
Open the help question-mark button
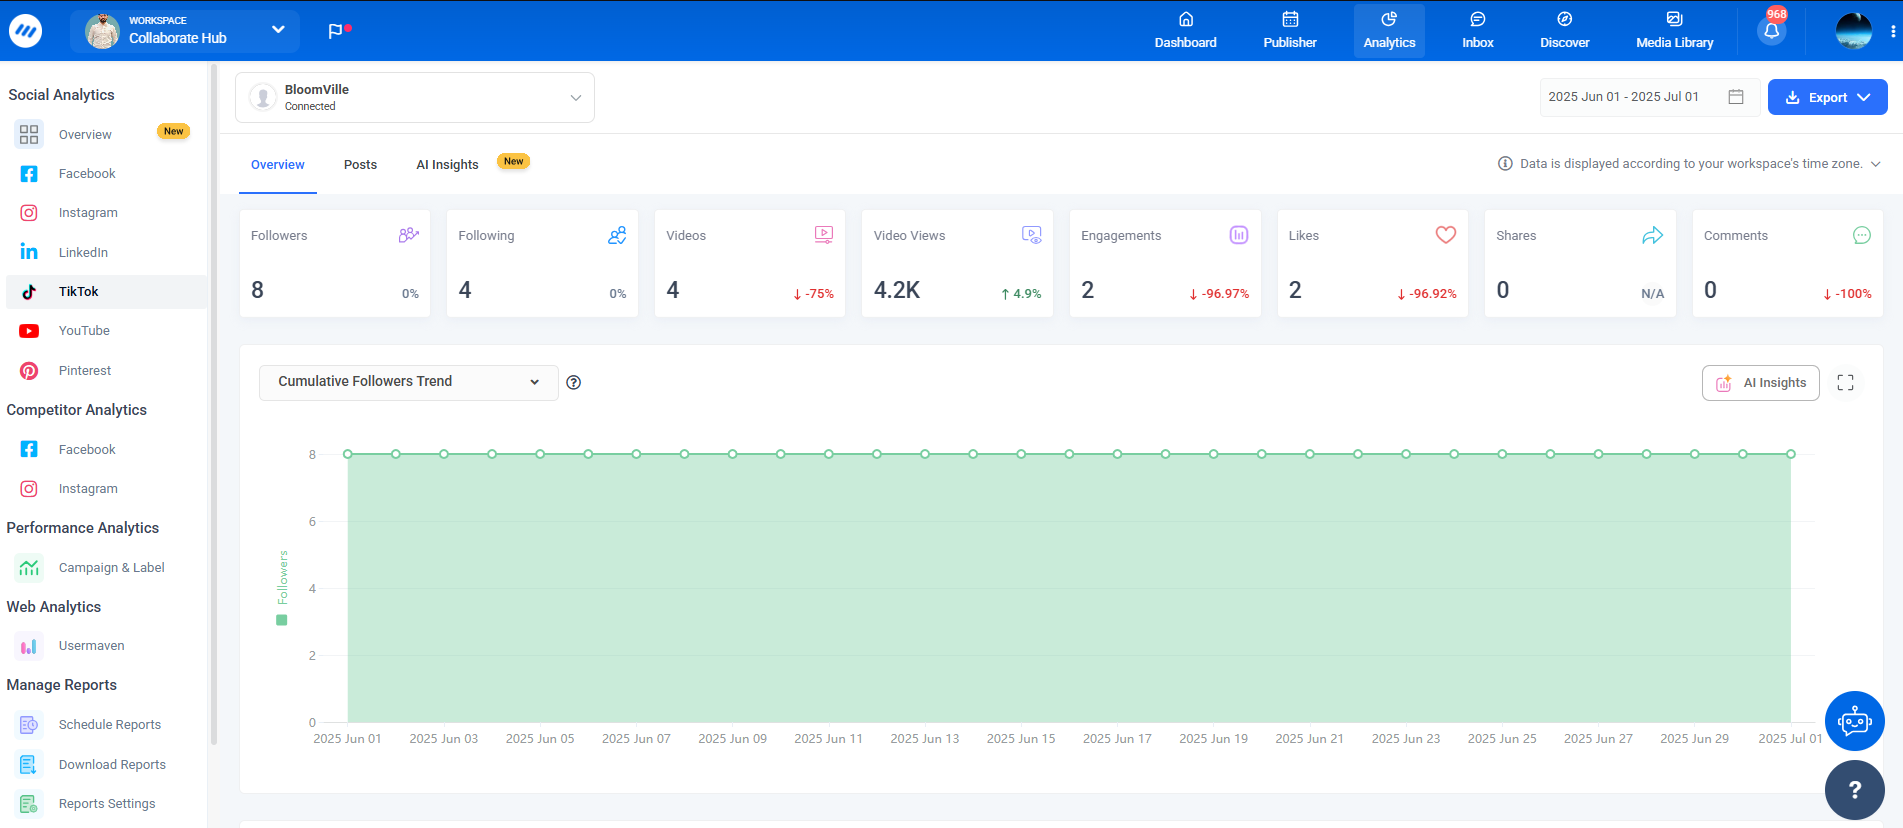tap(1854, 790)
